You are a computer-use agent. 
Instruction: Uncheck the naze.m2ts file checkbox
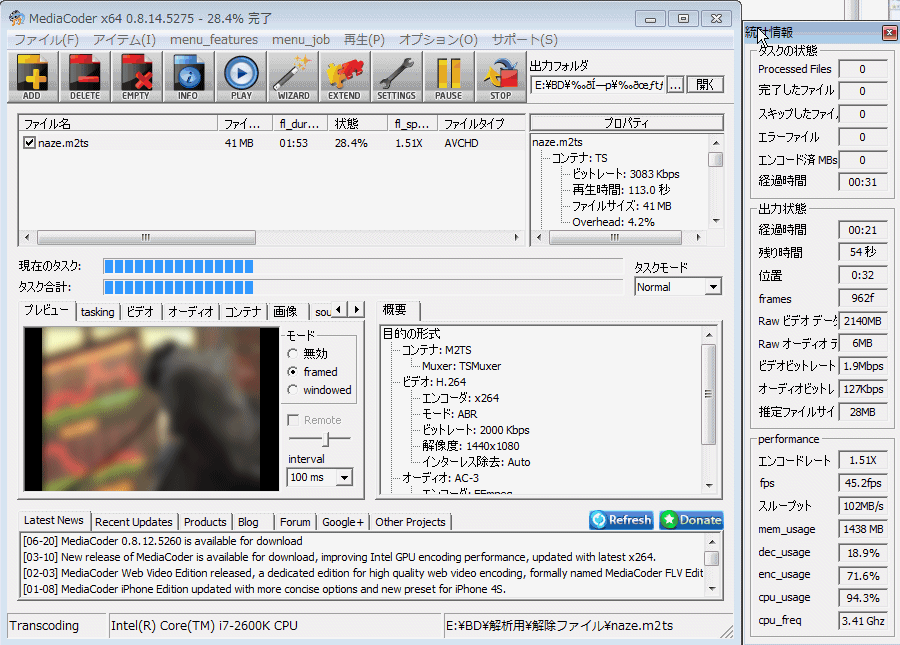[x=29, y=143]
